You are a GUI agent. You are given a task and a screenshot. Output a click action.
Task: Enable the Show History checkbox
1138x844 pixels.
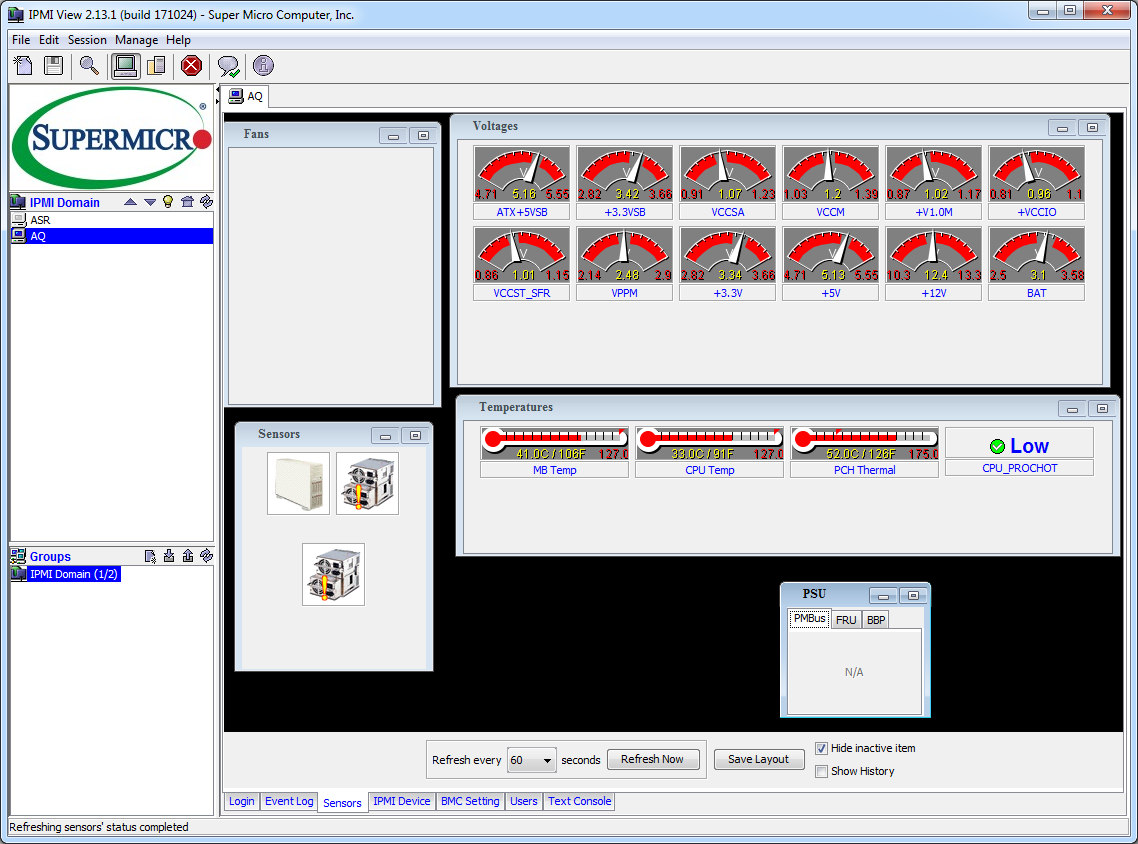[822, 771]
